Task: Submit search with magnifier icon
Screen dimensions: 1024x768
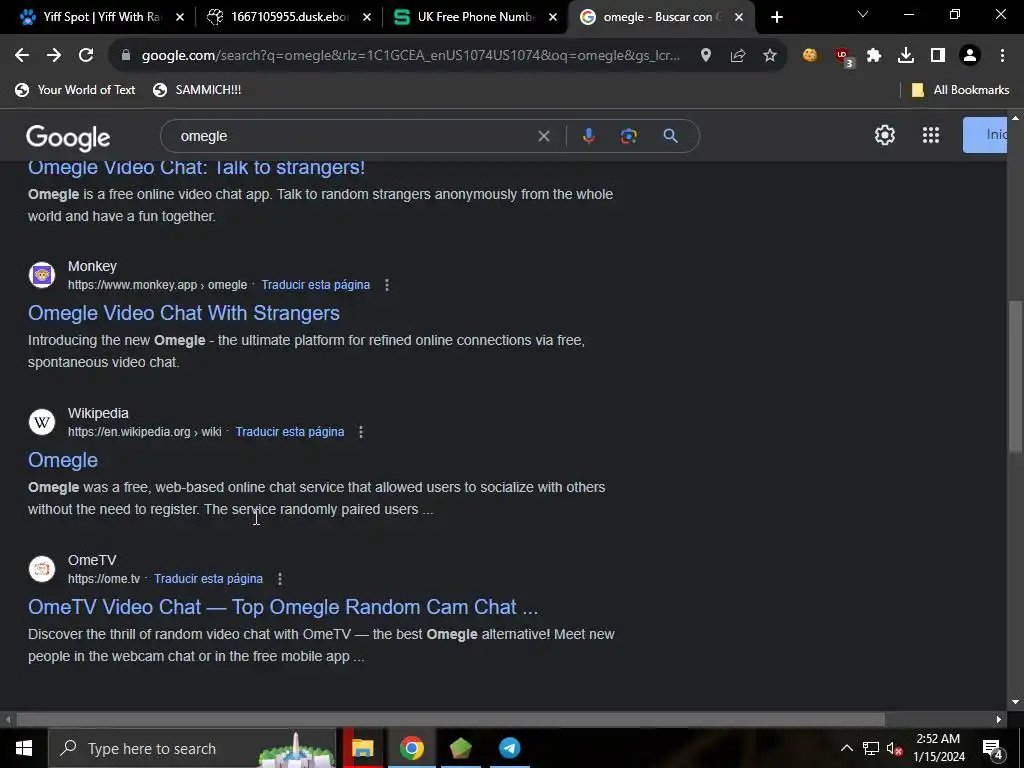Action: (x=670, y=136)
